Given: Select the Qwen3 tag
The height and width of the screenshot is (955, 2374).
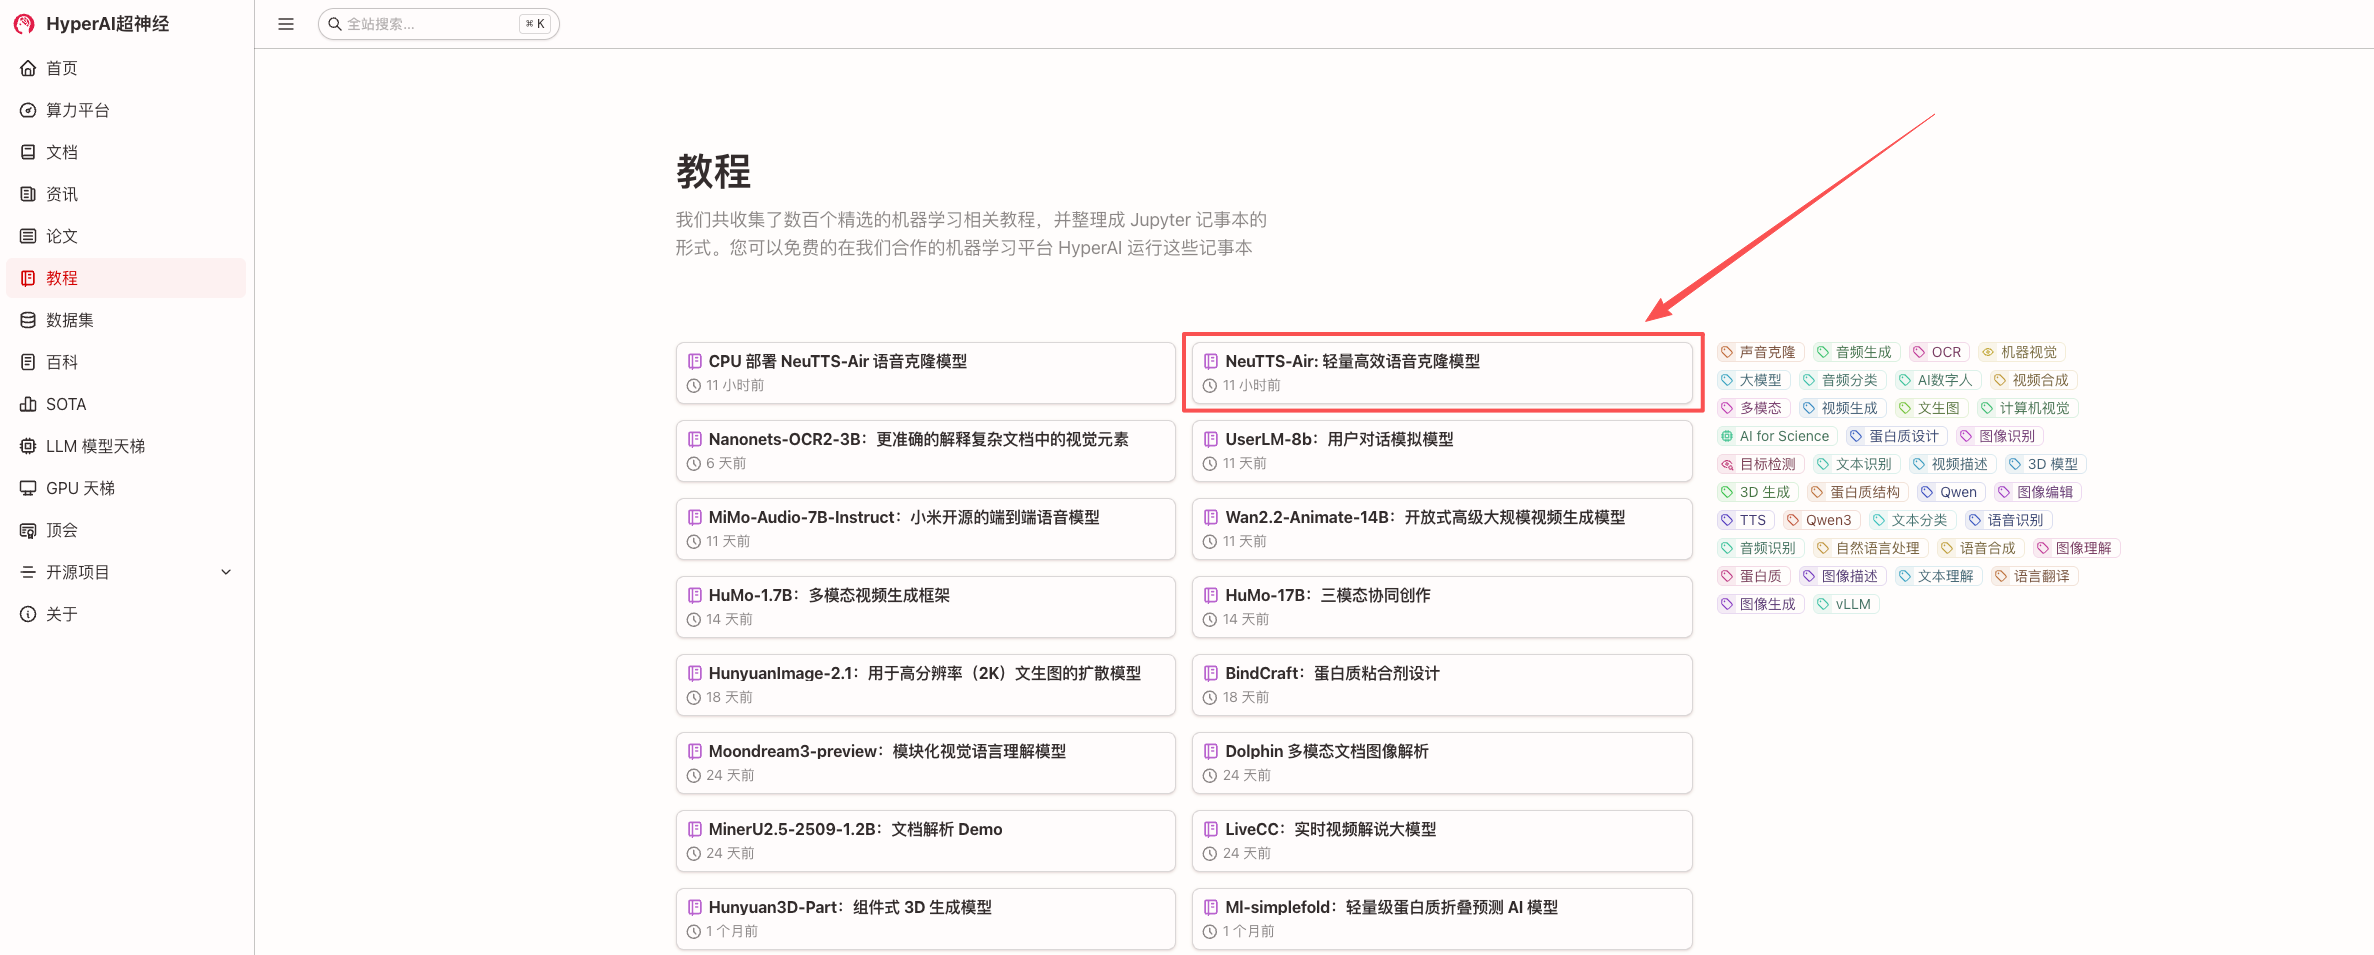Looking at the screenshot, I should (x=1821, y=520).
